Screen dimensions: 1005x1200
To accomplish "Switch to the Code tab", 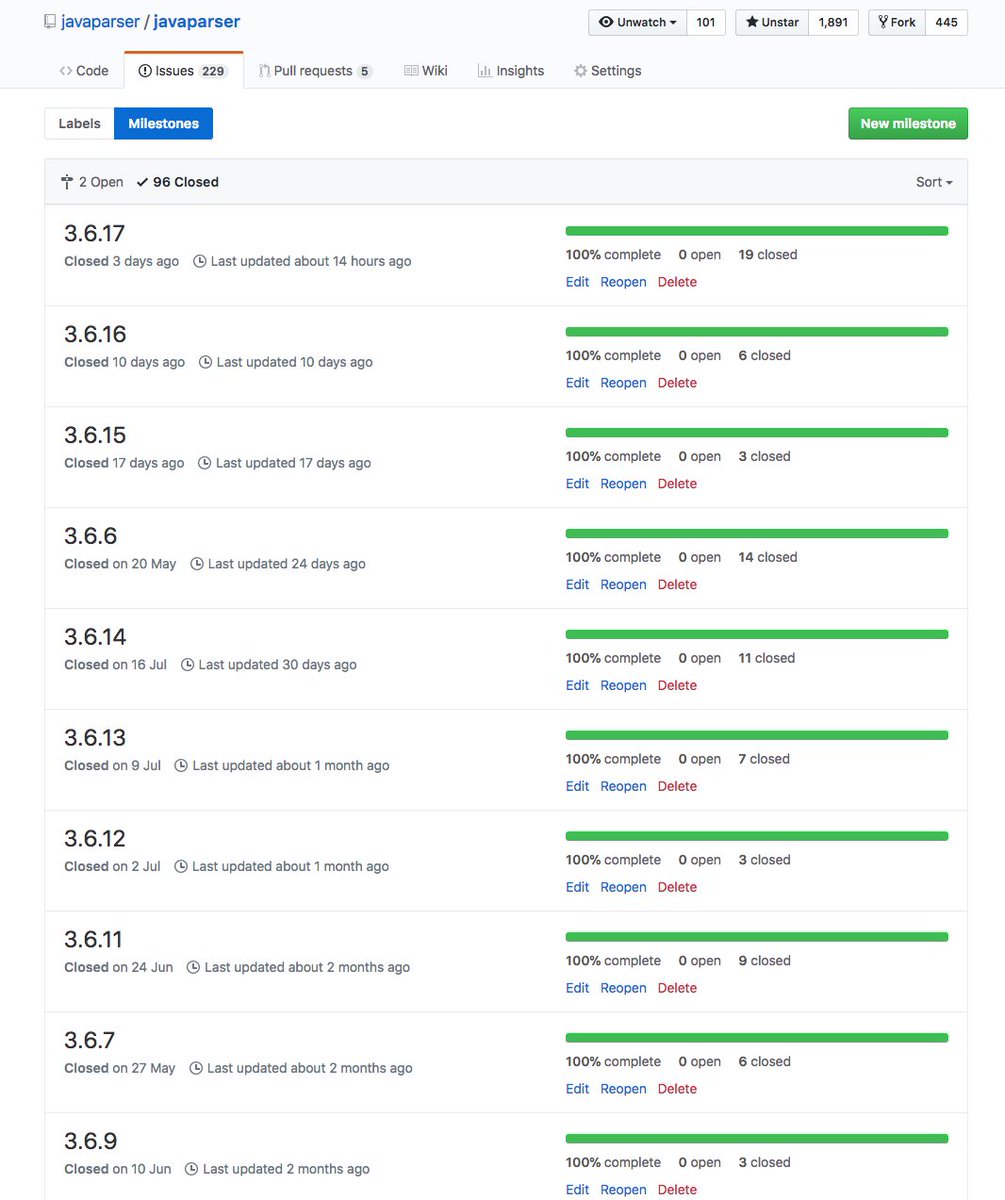I will pos(84,71).
